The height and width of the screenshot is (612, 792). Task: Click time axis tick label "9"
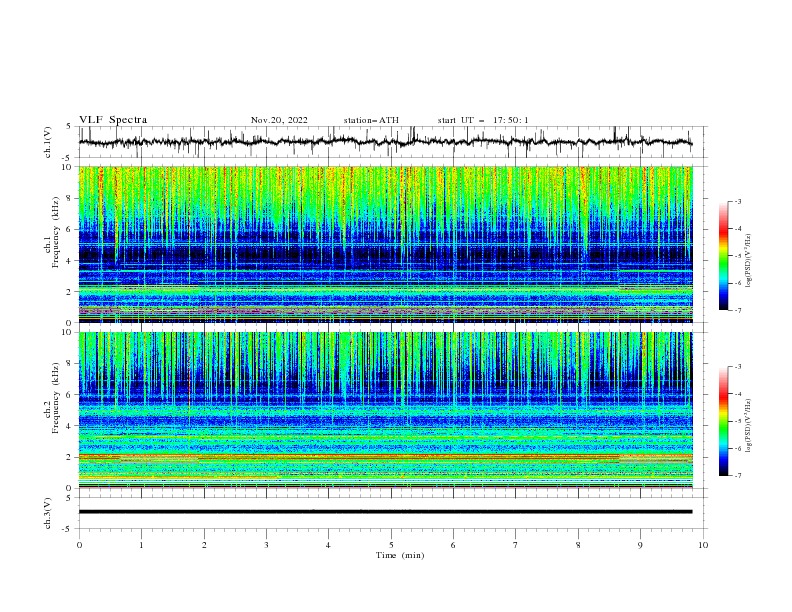tap(640, 545)
